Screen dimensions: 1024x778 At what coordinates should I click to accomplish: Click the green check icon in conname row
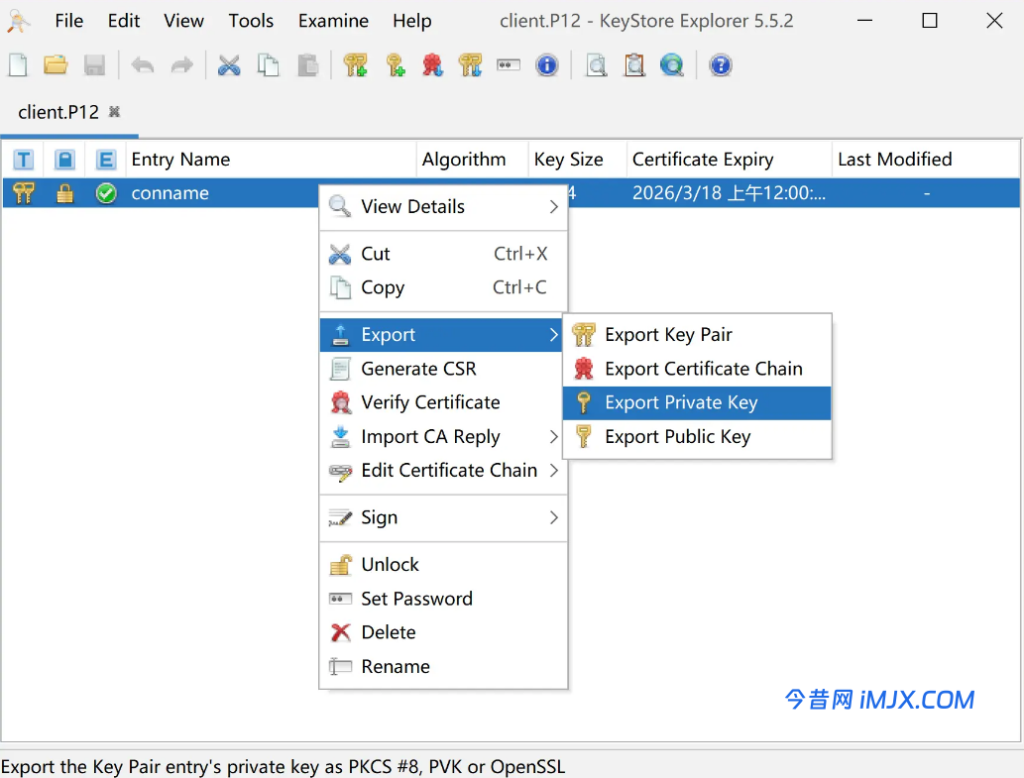pyautogui.click(x=106, y=193)
